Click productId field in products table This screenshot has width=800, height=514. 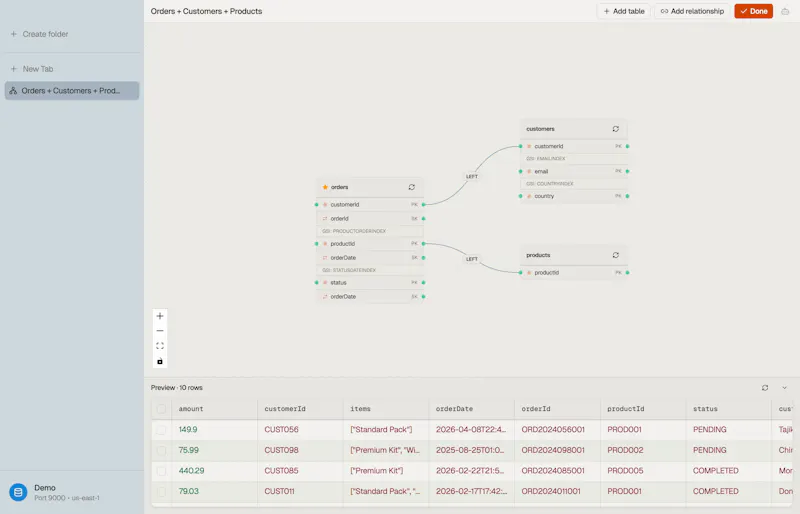point(574,273)
